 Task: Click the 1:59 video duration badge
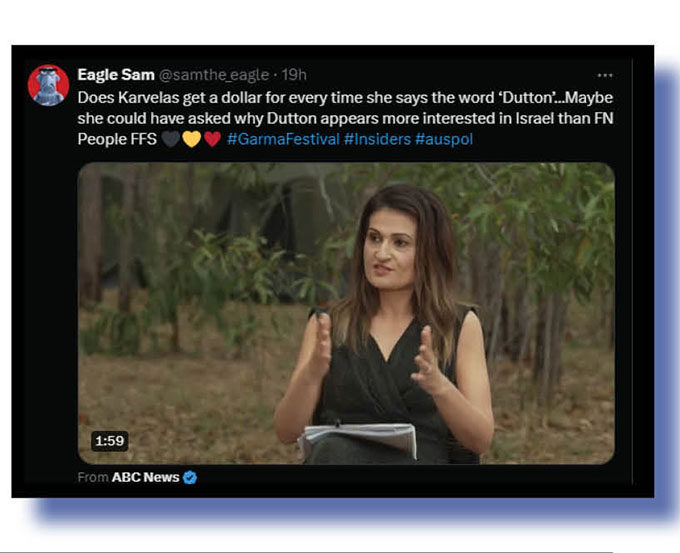[x=109, y=441]
